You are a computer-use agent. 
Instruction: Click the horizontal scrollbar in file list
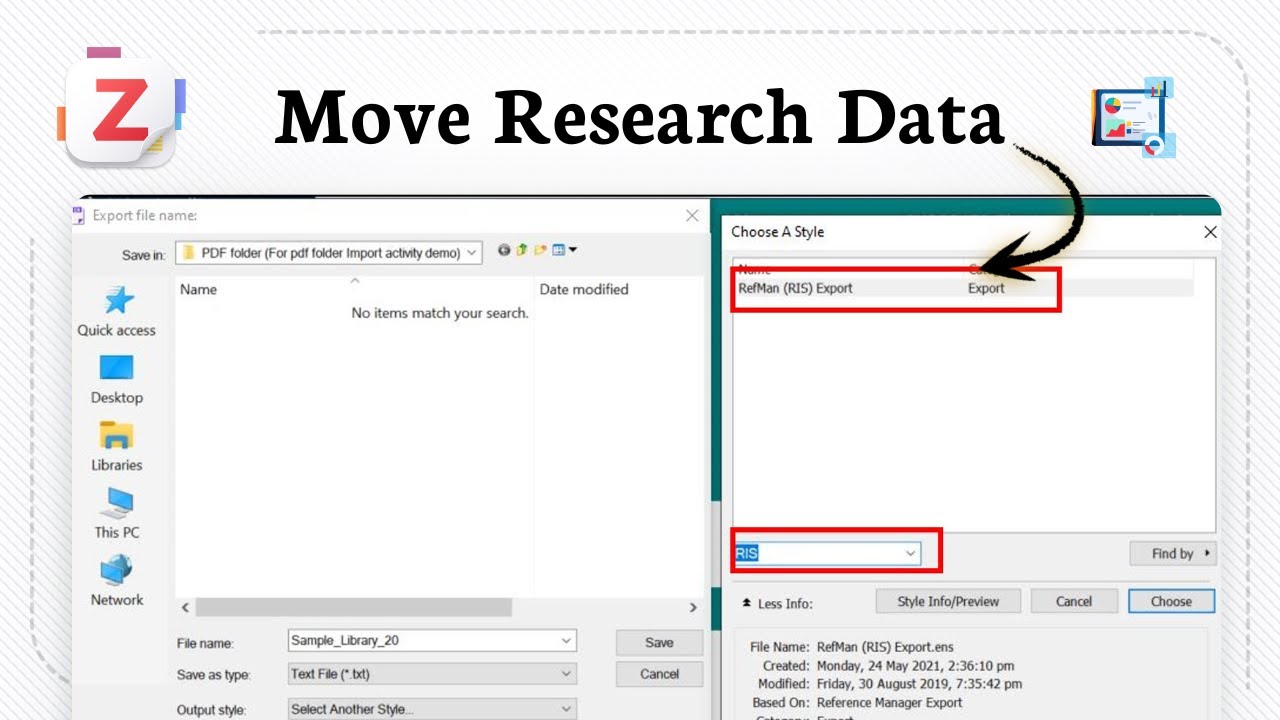[x=354, y=607]
